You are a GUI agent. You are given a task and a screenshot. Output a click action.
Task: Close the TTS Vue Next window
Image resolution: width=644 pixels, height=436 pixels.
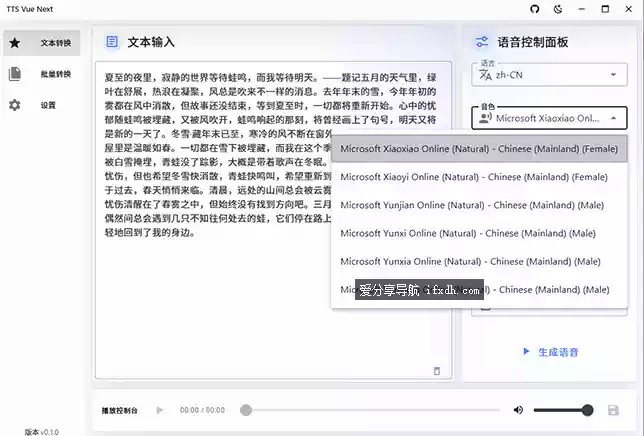[628, 9]
